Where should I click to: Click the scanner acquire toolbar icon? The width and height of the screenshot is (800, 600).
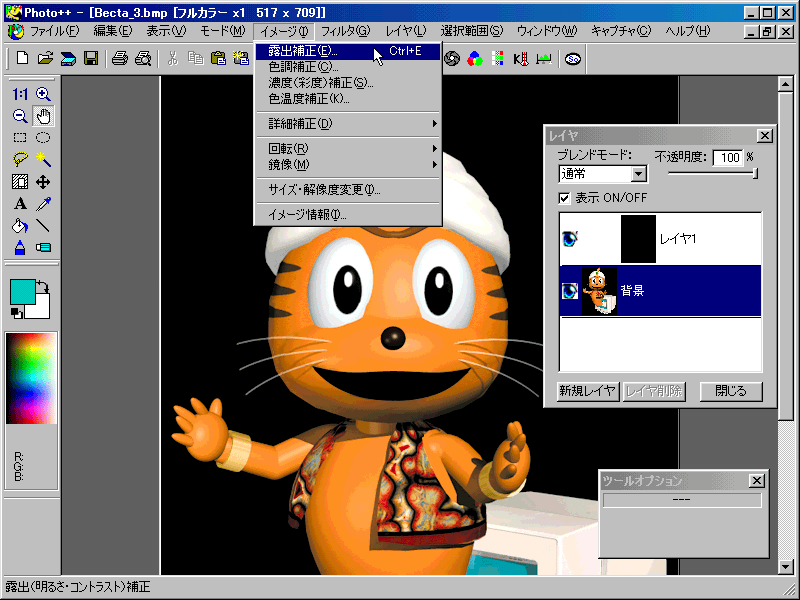click(x=68, y=59)
